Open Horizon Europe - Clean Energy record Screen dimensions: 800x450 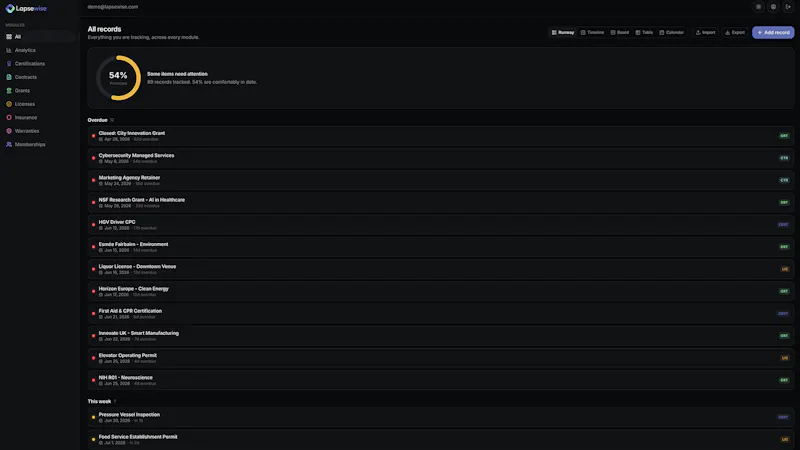tap(440, 291)
